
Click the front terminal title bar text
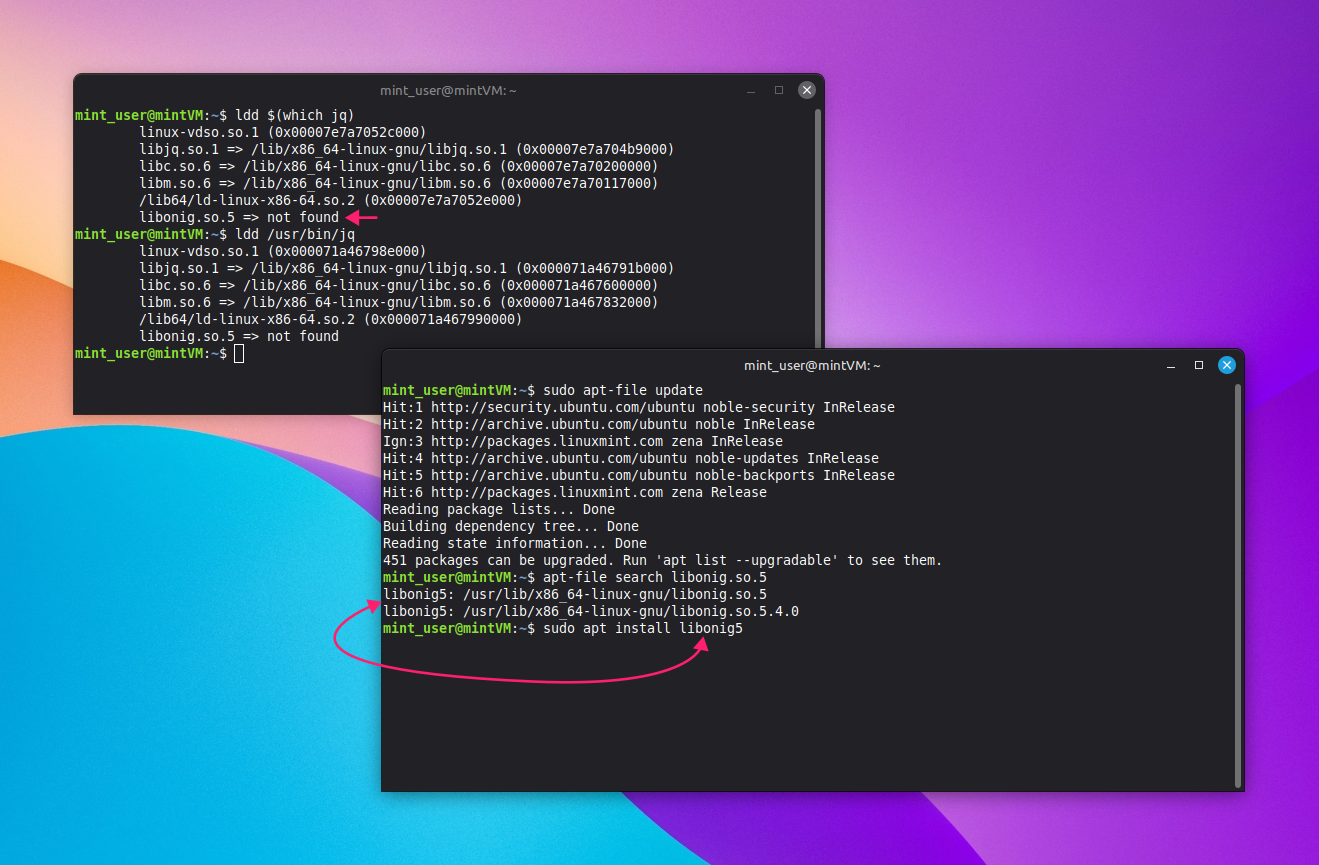(x=812, y=365)
